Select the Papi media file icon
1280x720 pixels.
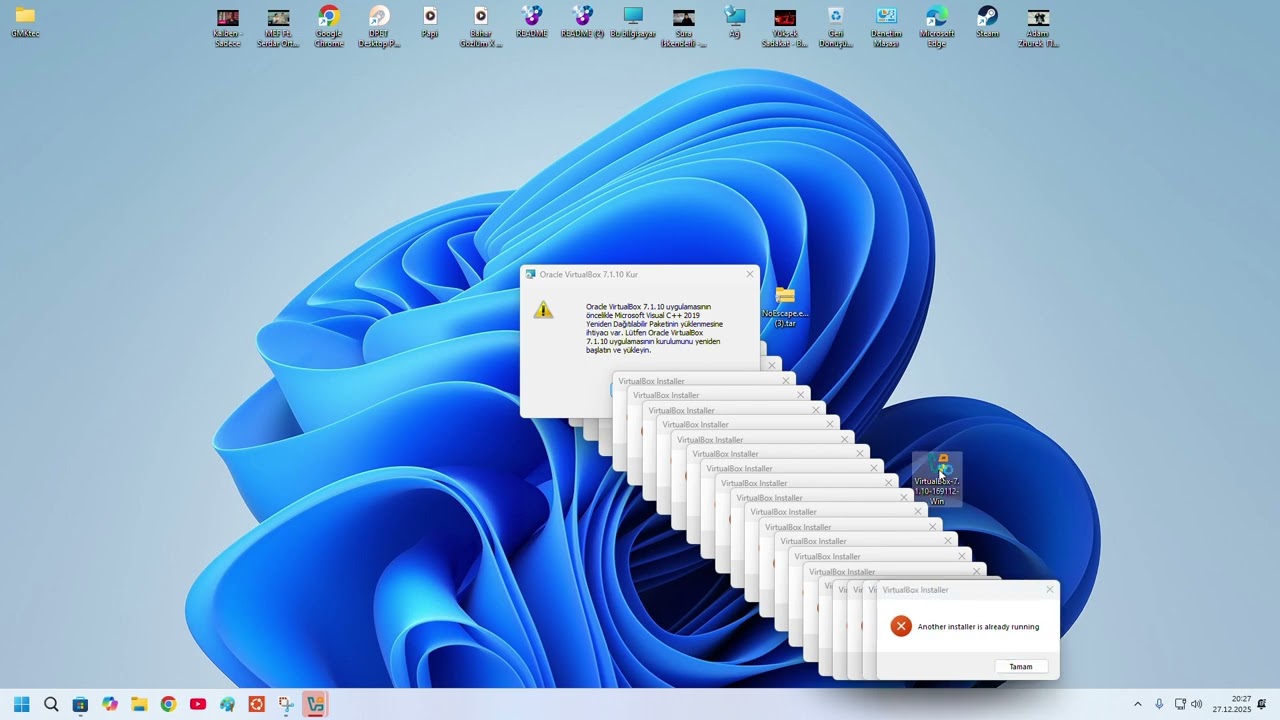(430, 23)
